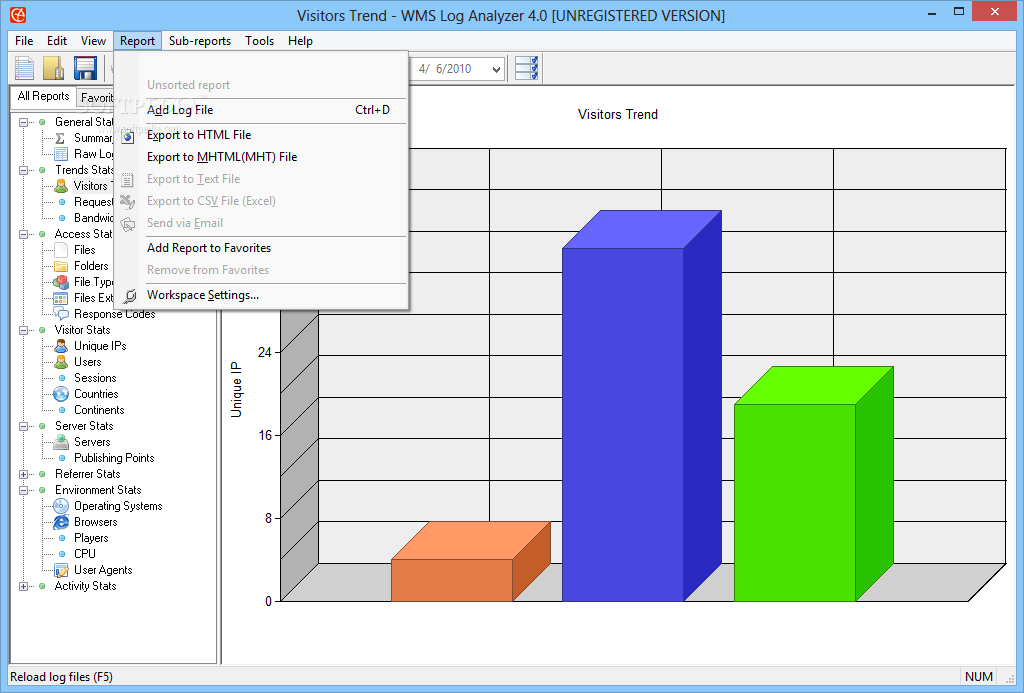Click the New workspace document icon
Screen dimensions: 1024x693
tap(24, 68)
